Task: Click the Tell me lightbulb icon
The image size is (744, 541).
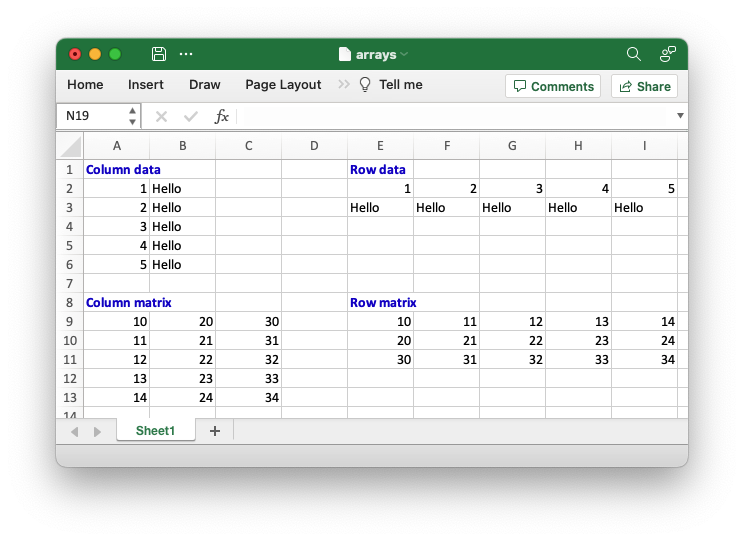Action: click(x=365, y=84)
